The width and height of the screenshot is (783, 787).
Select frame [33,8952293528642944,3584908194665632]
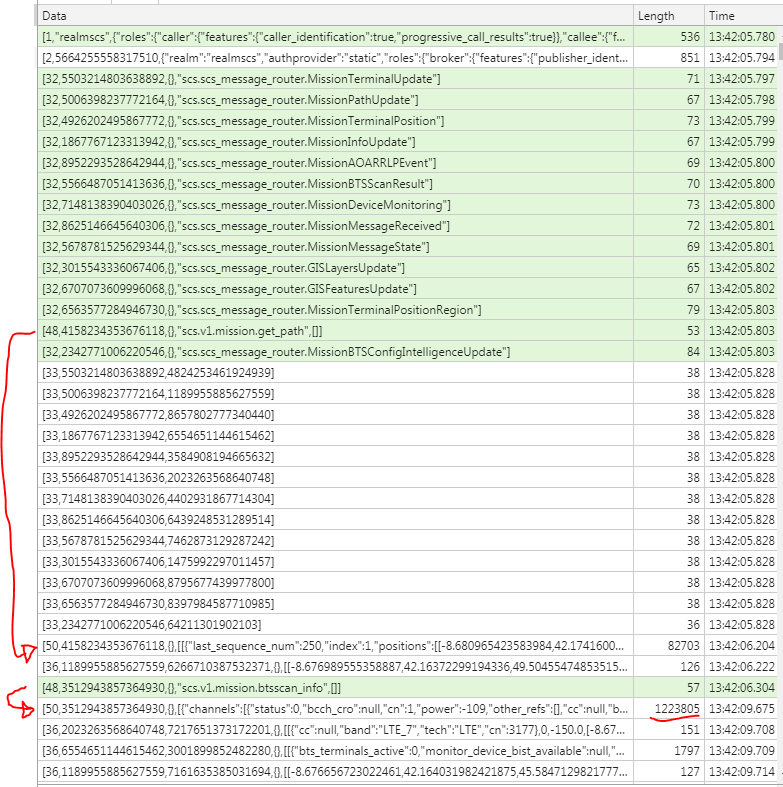click(407, 457)
